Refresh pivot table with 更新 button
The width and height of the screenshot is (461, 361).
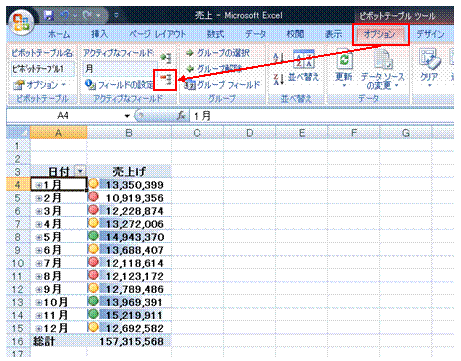tap(344, 68)
